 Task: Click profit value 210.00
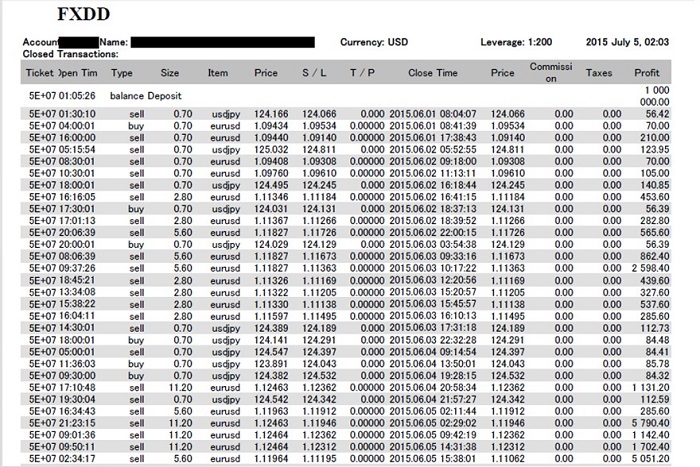tap(654, 138)
